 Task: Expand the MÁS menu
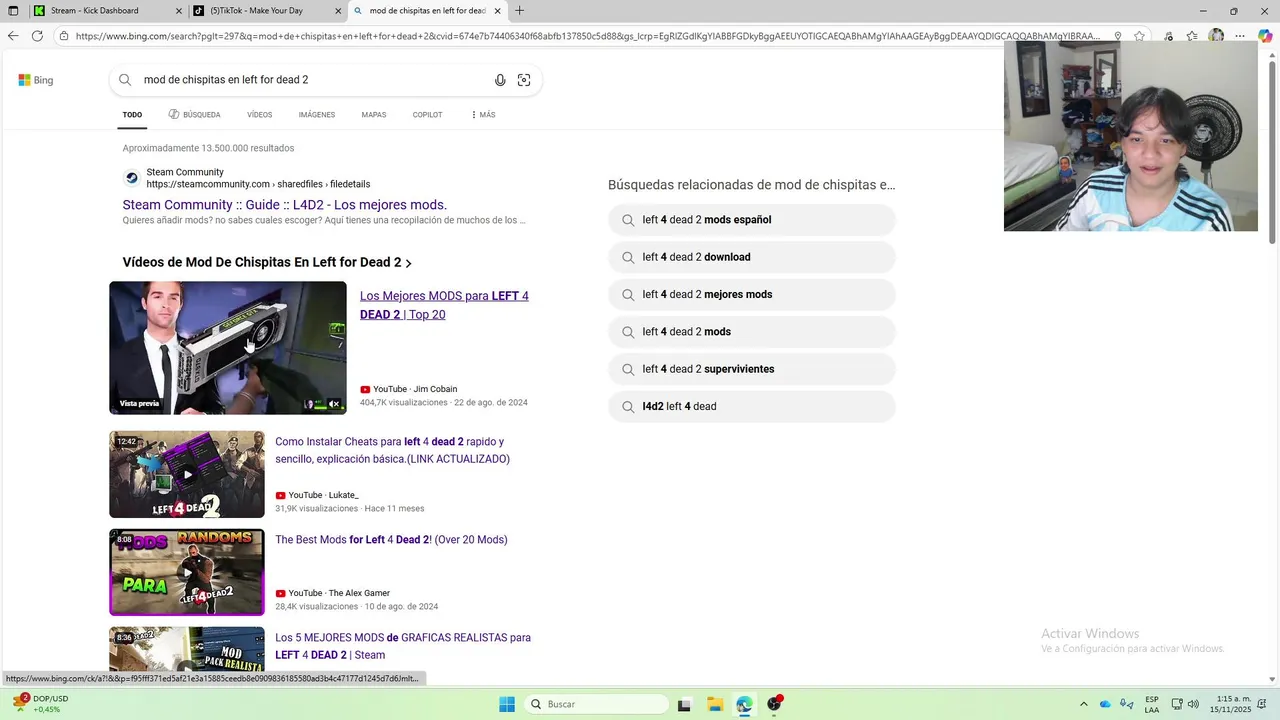pos(483,115)
